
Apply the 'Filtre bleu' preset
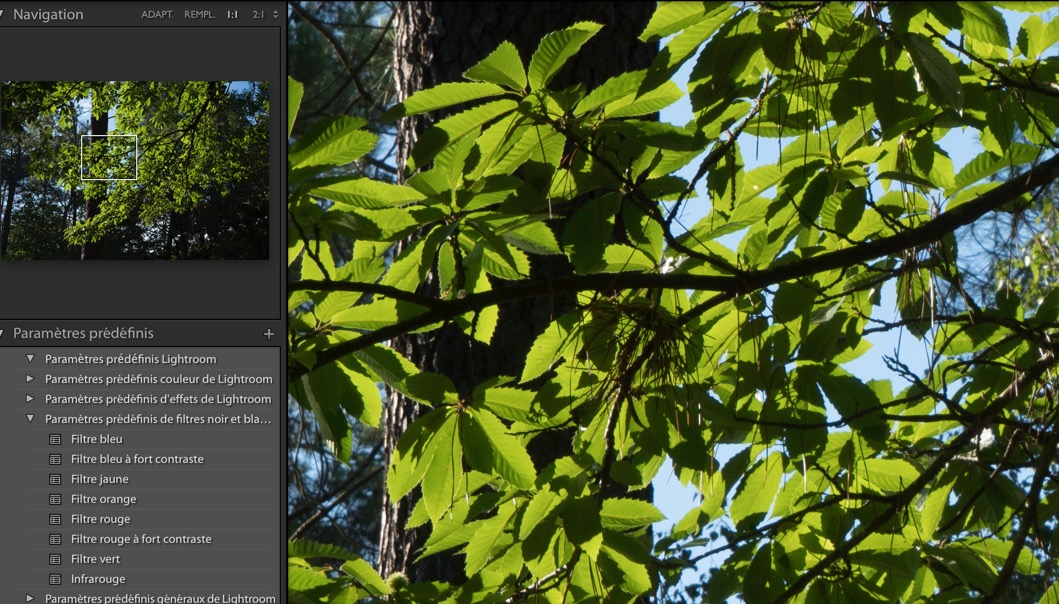pyautogui.click(x=97, y=439)
